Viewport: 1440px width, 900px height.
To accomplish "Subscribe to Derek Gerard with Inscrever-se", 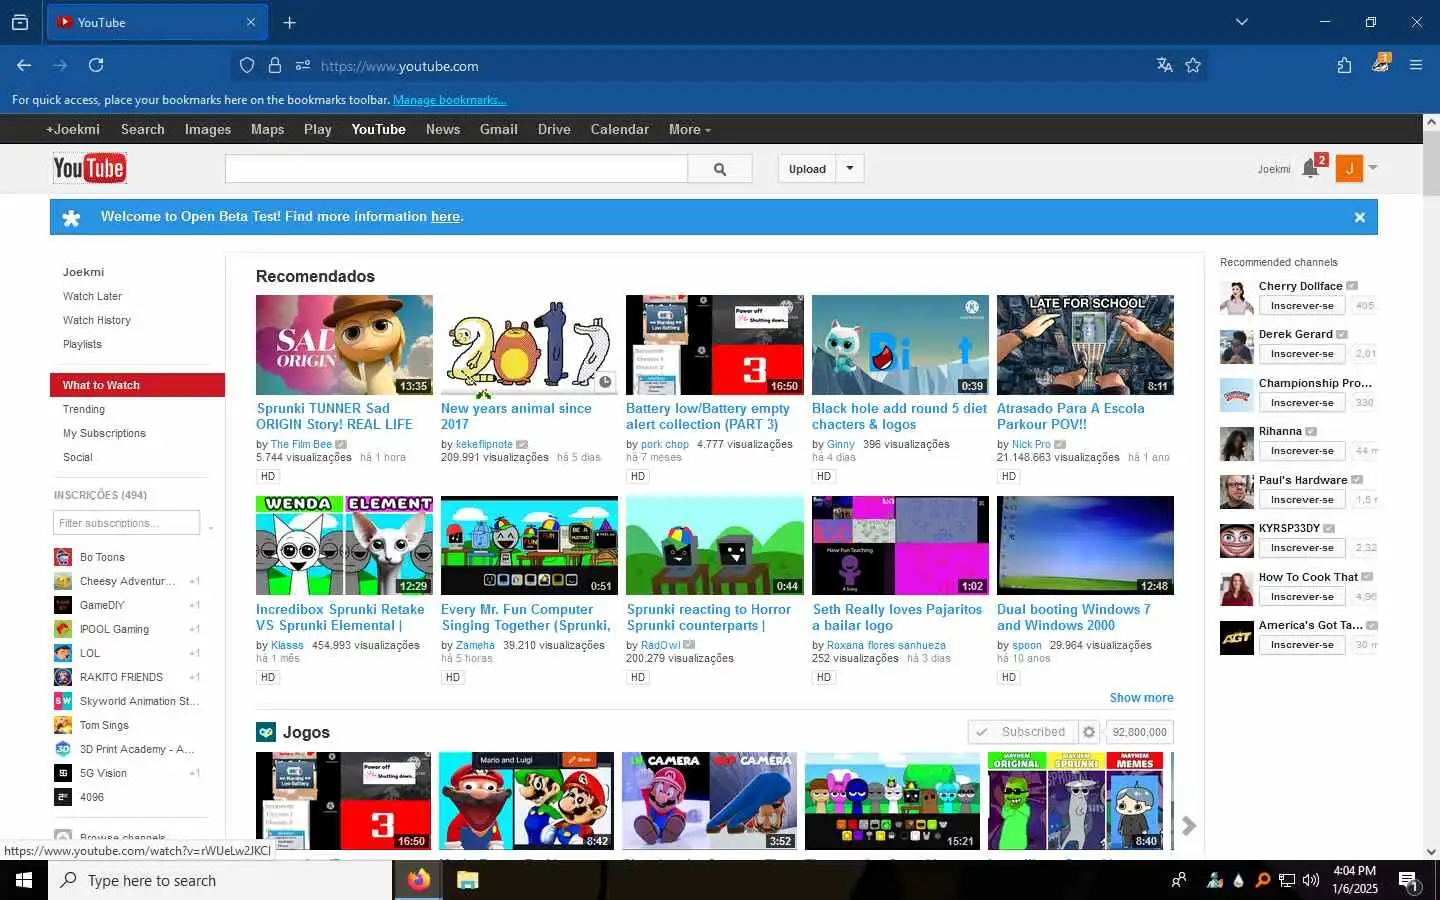I will (x=1301, y=354).
